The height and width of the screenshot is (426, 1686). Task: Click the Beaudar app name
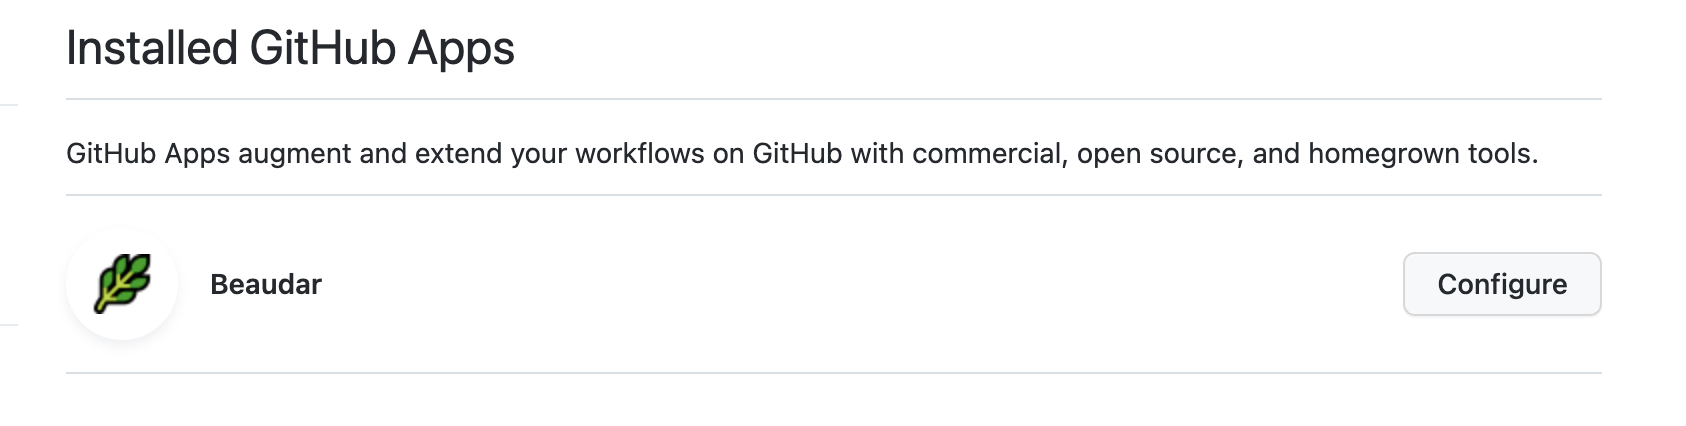[x=266, y=285]
